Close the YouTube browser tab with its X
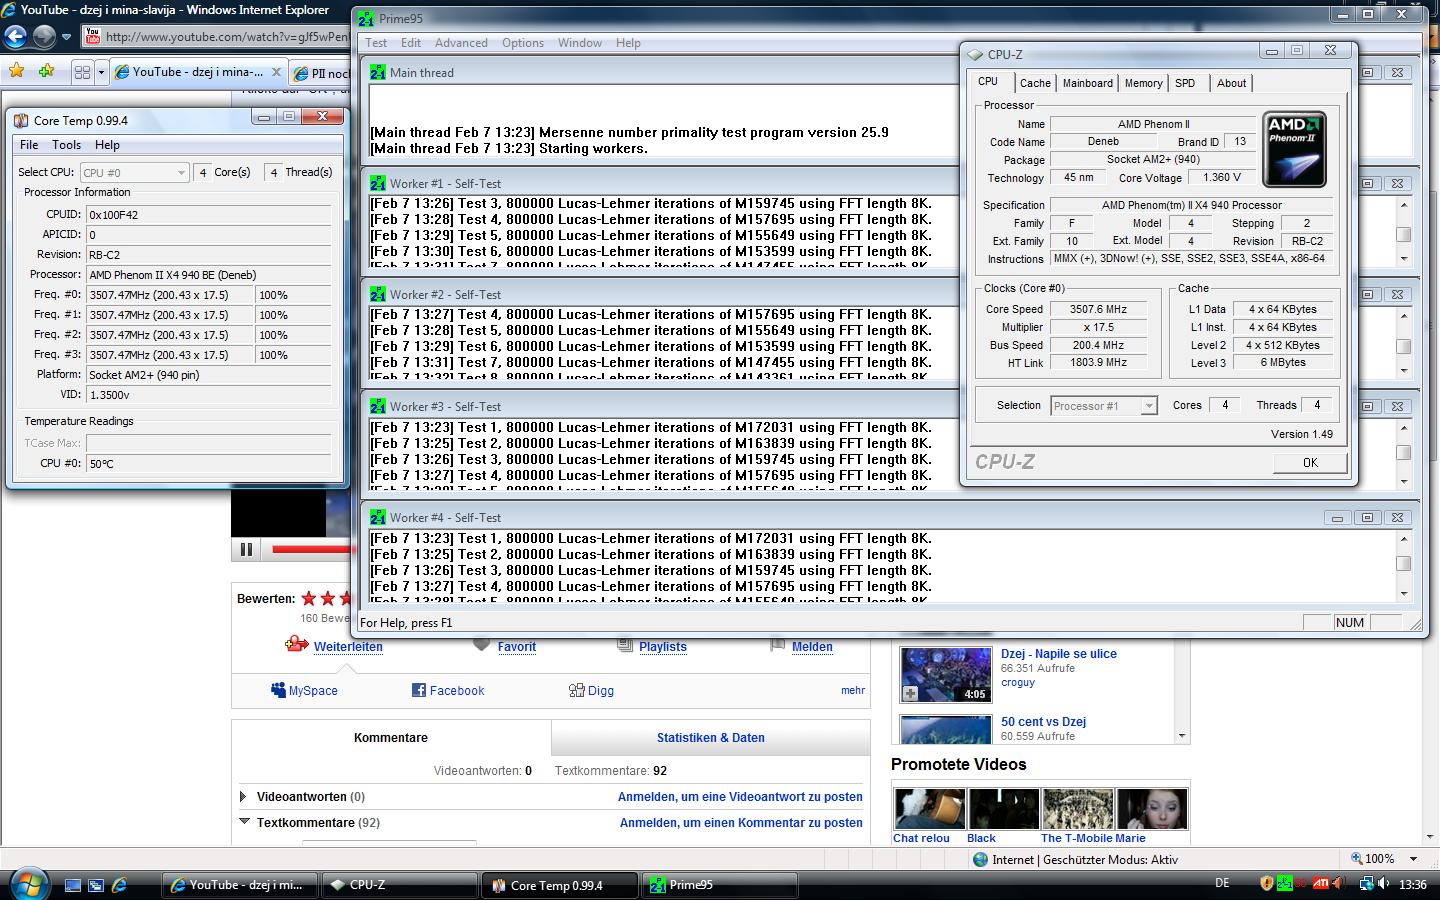1440x900 pixels. 275,72
